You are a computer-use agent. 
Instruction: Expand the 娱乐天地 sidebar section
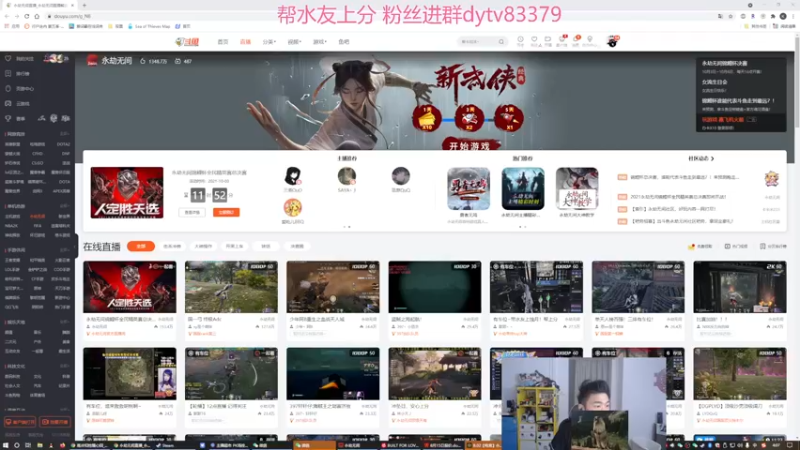pos(65,322)
